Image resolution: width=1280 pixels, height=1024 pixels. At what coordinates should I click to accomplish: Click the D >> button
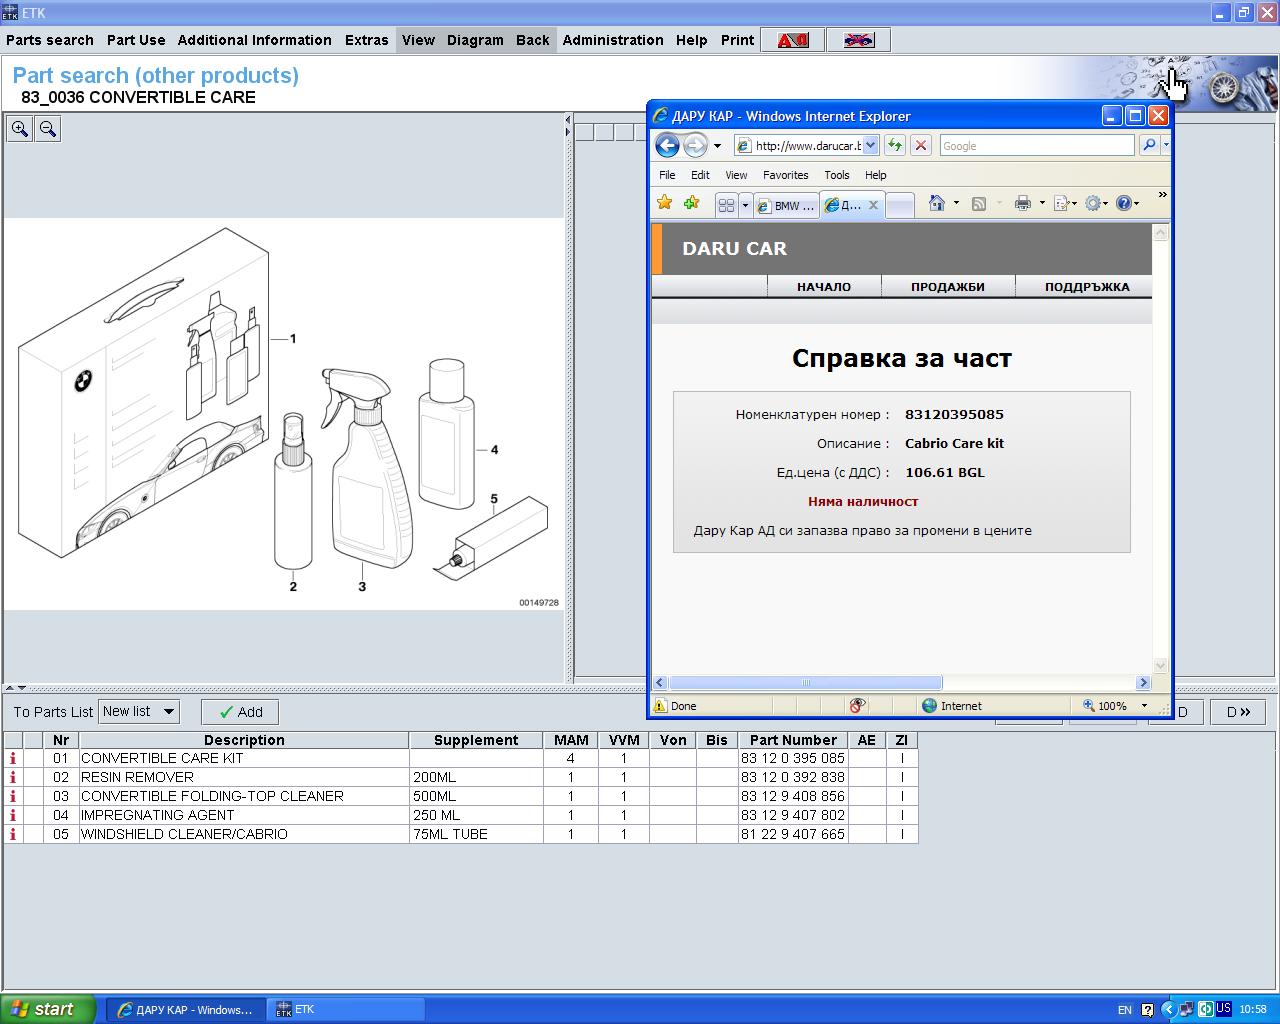1238,712
